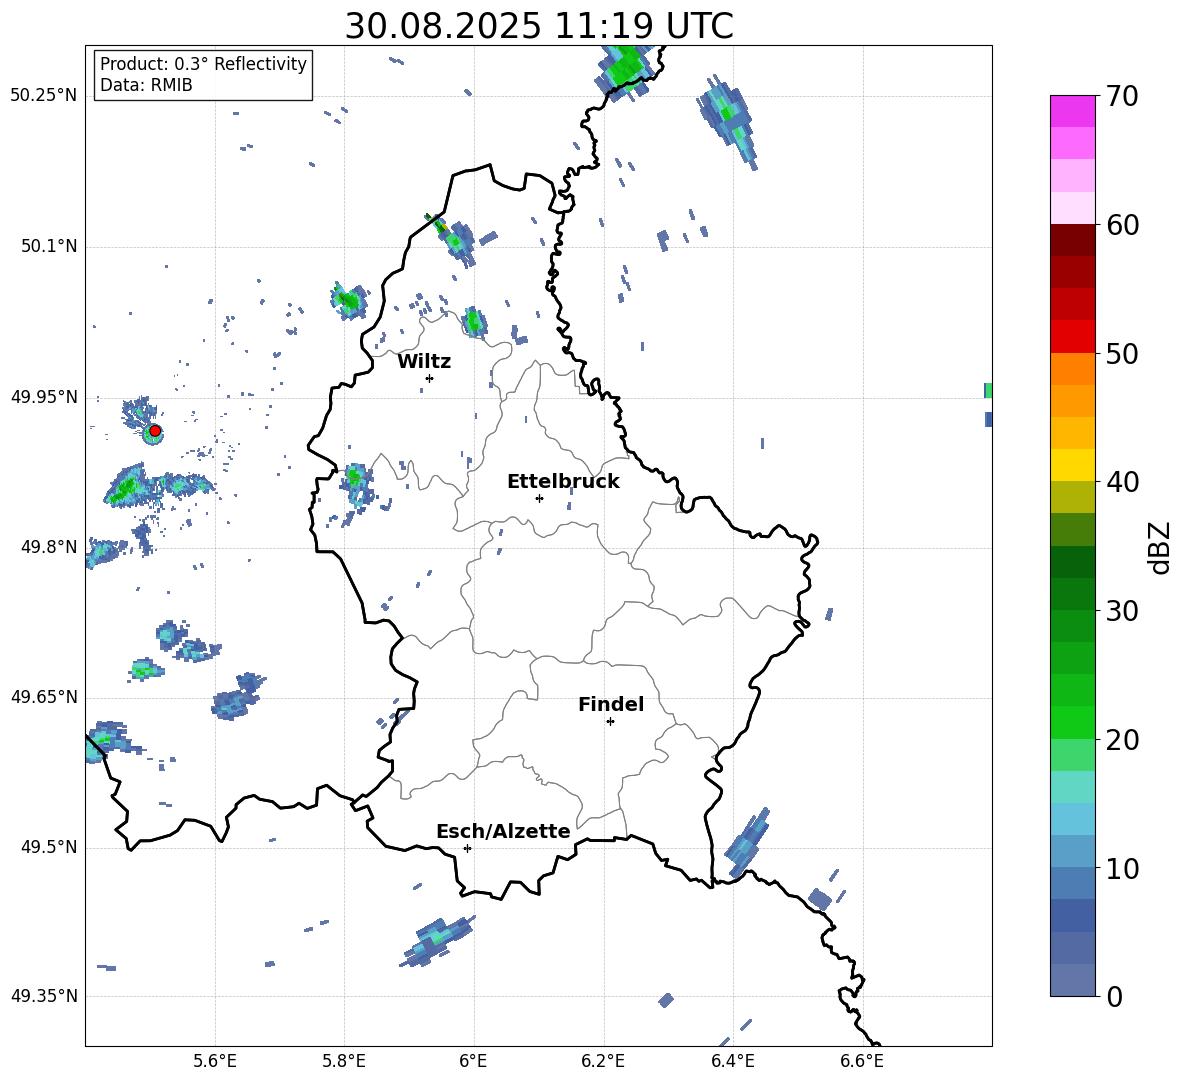Pick the magenta top colorbar segment

pyautogui.click(x=1072, y=111)
